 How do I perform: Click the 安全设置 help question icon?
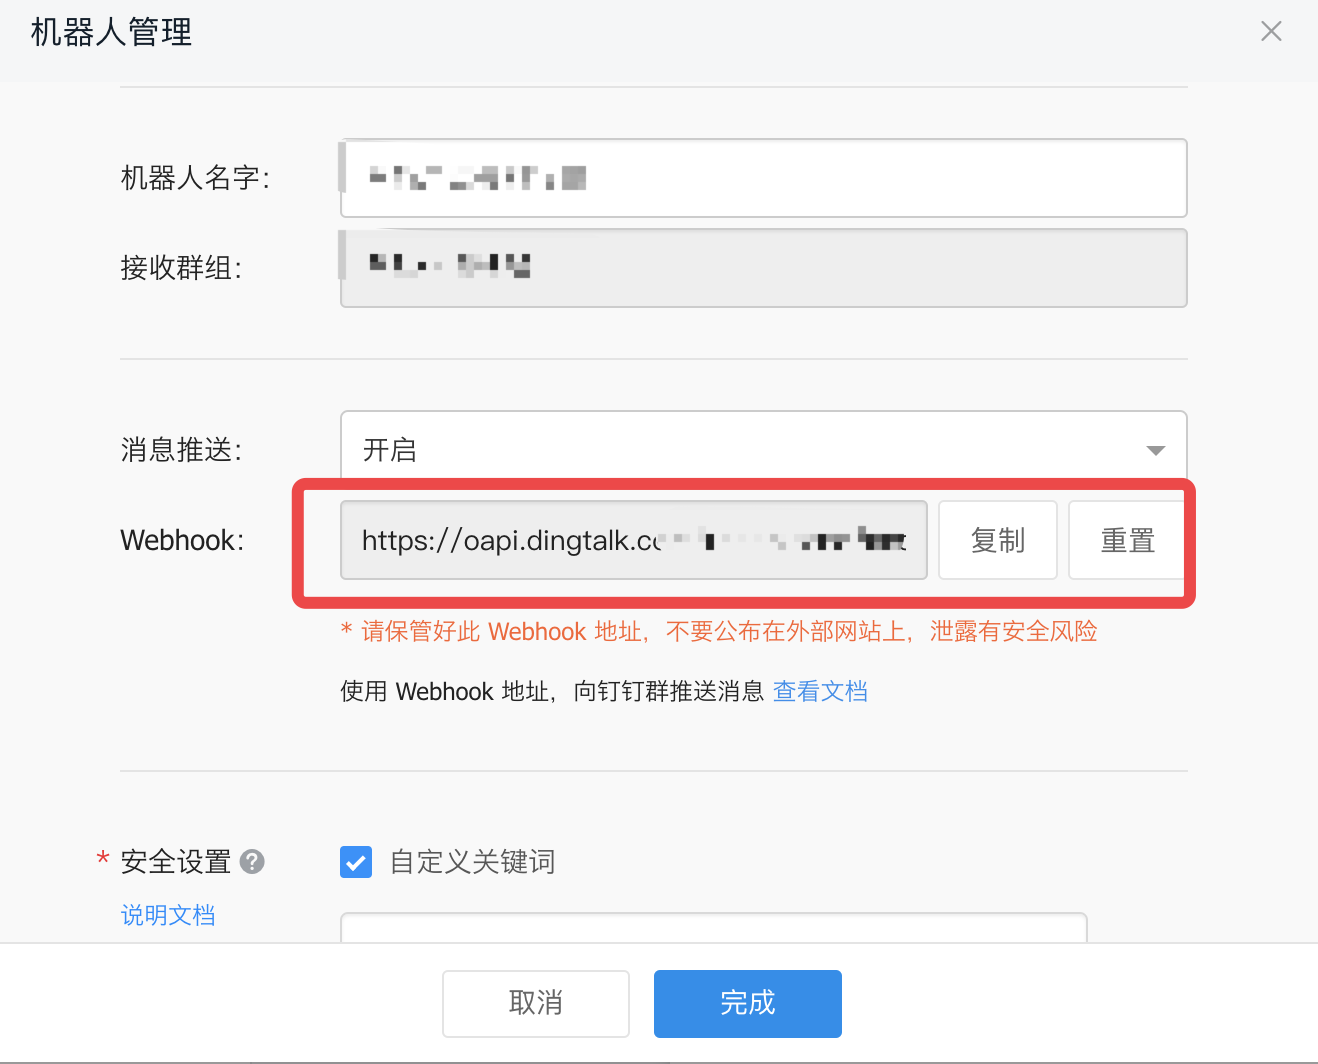(x=253, y=861)
